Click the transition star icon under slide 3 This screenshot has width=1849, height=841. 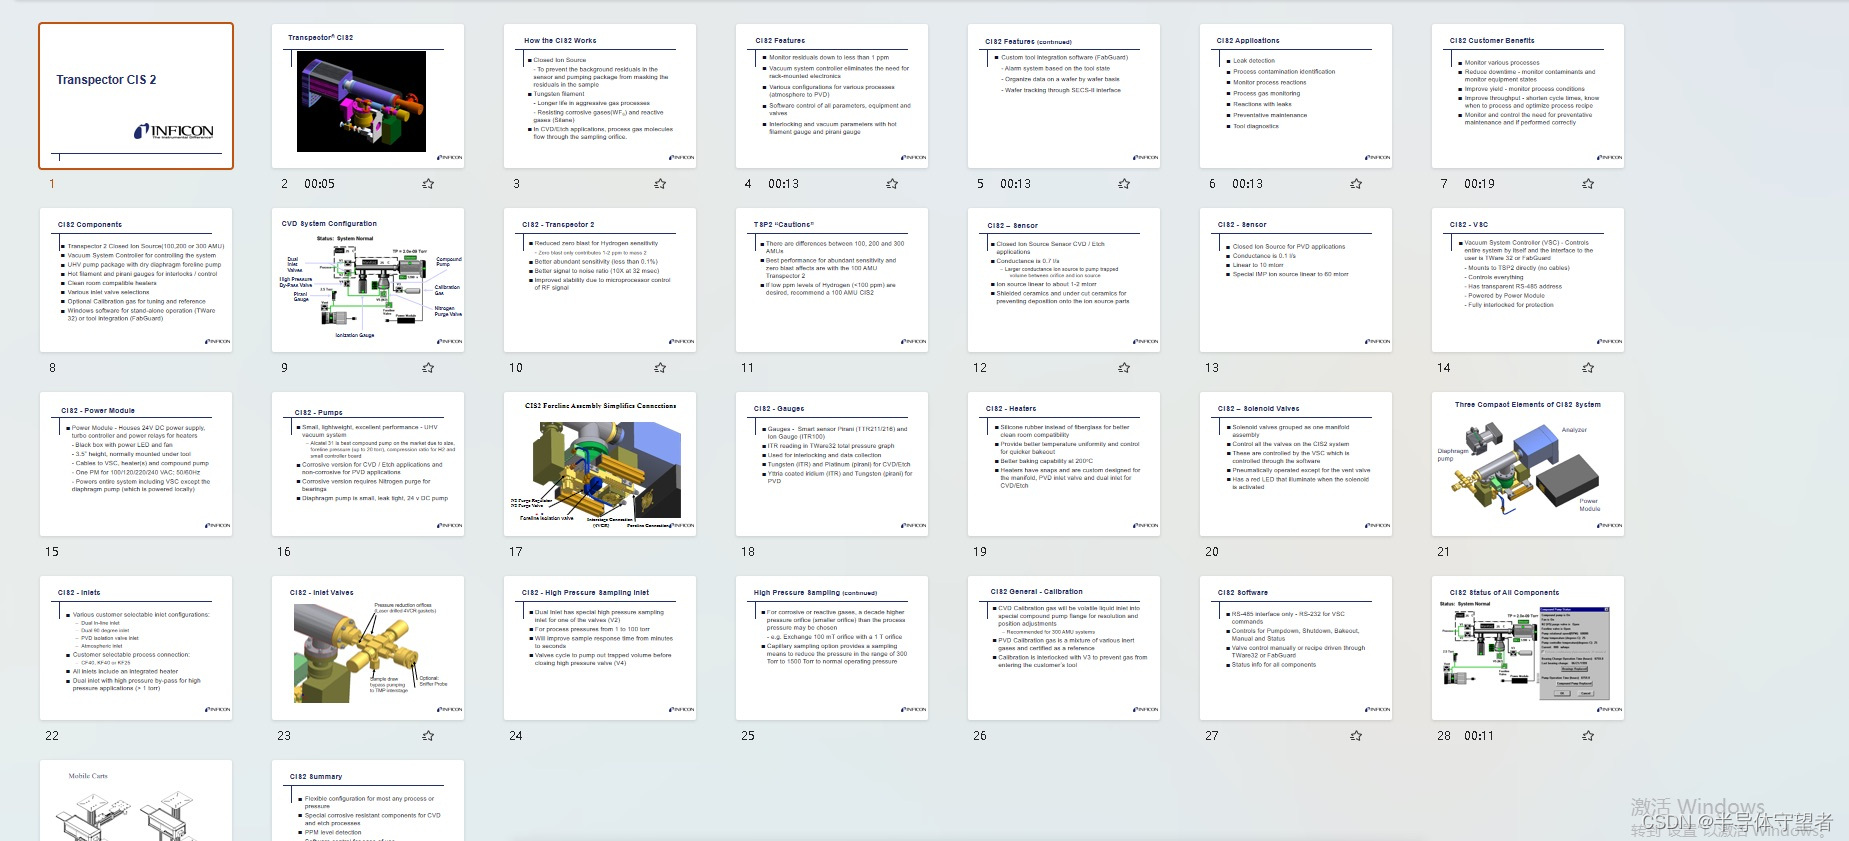(660, 184)
